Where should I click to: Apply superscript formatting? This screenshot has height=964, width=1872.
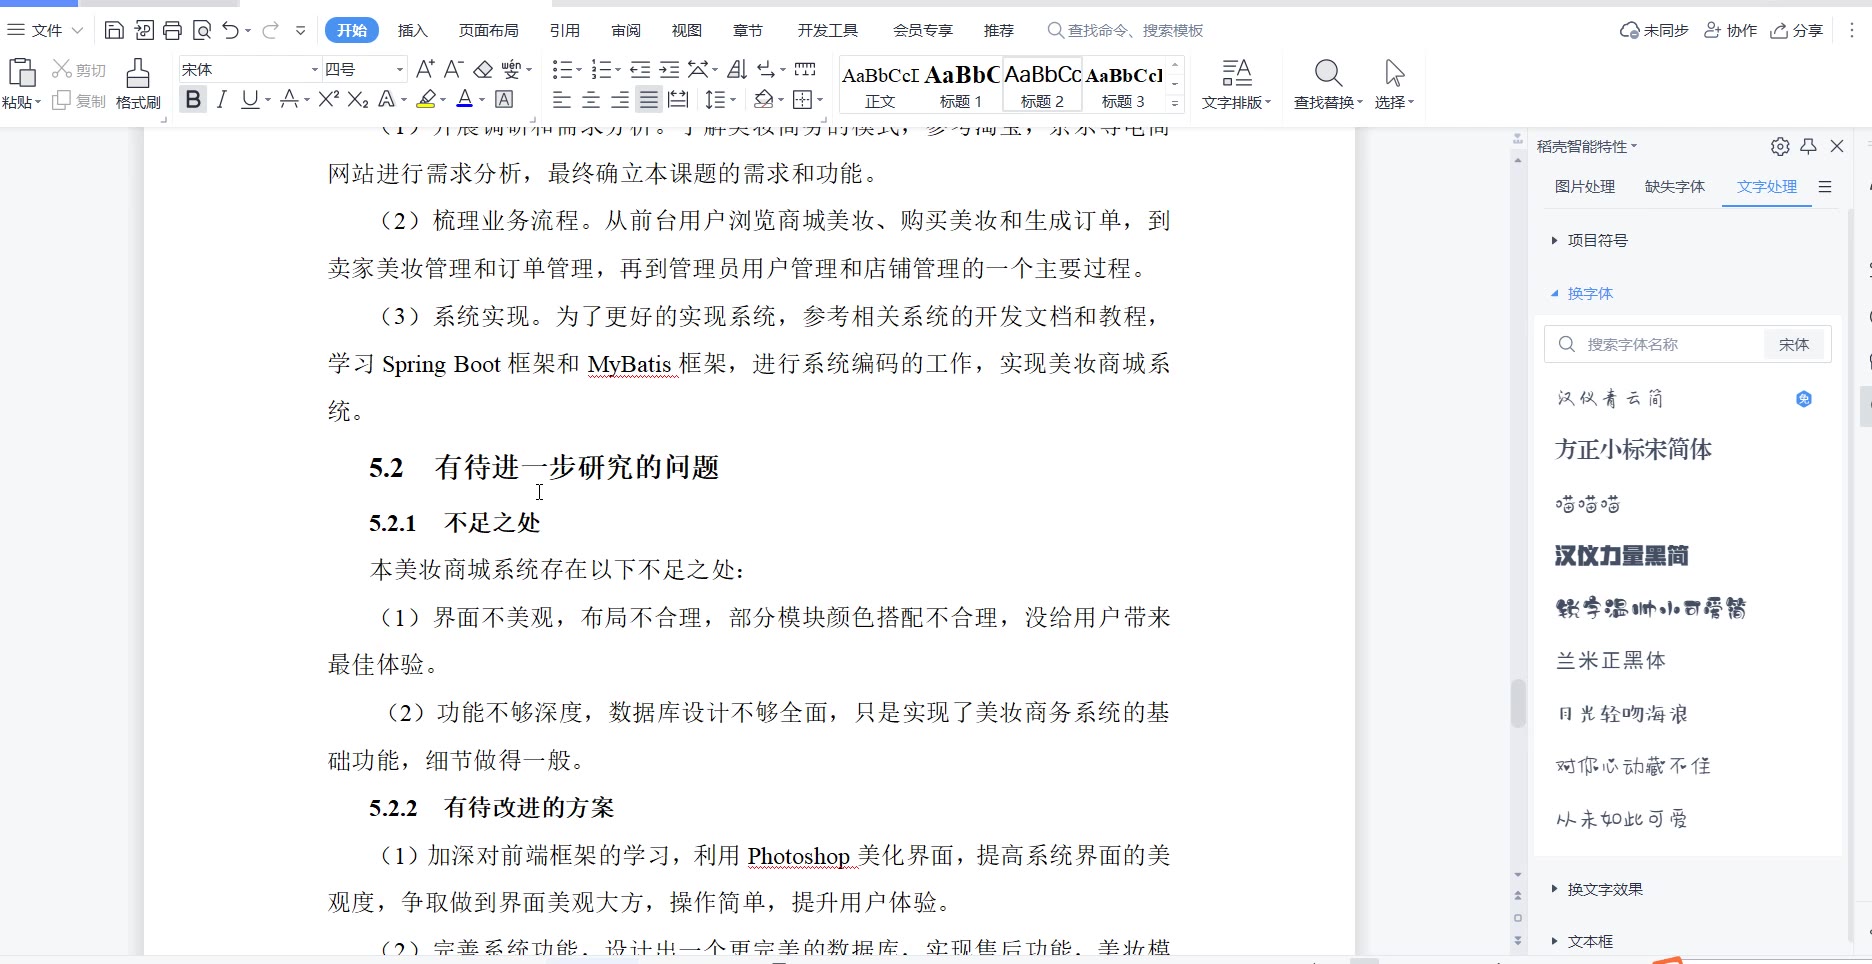pyautogui.click(x=329, y=99)
